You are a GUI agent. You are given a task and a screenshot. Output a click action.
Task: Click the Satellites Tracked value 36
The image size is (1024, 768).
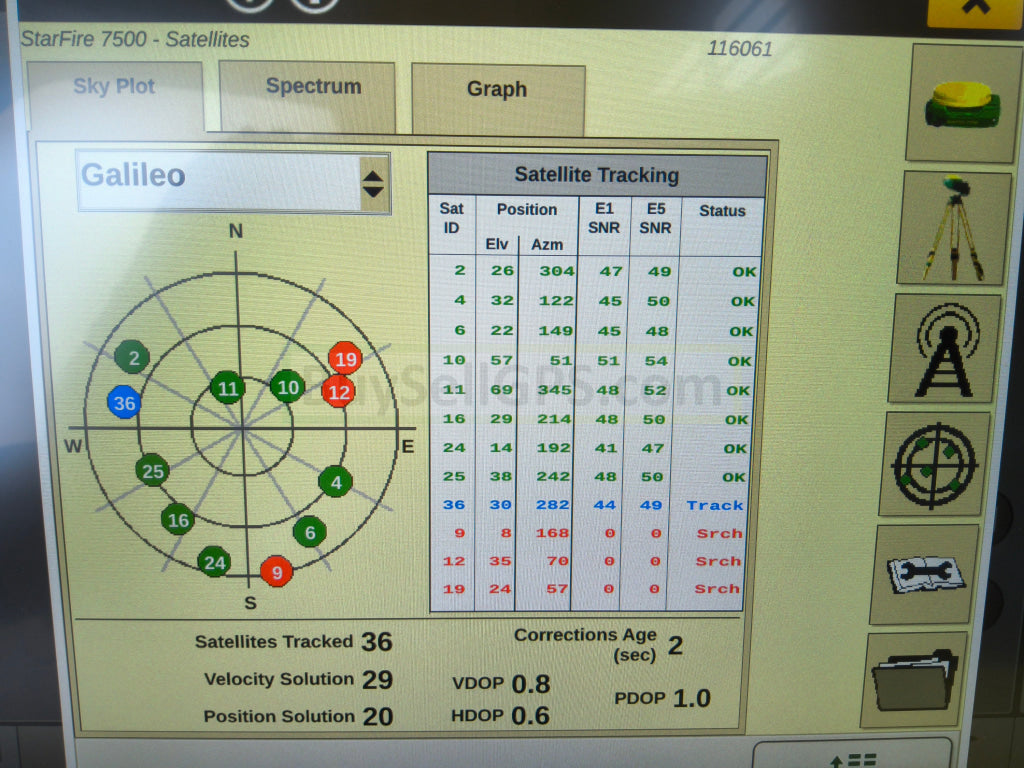click(x=377, y=642)
